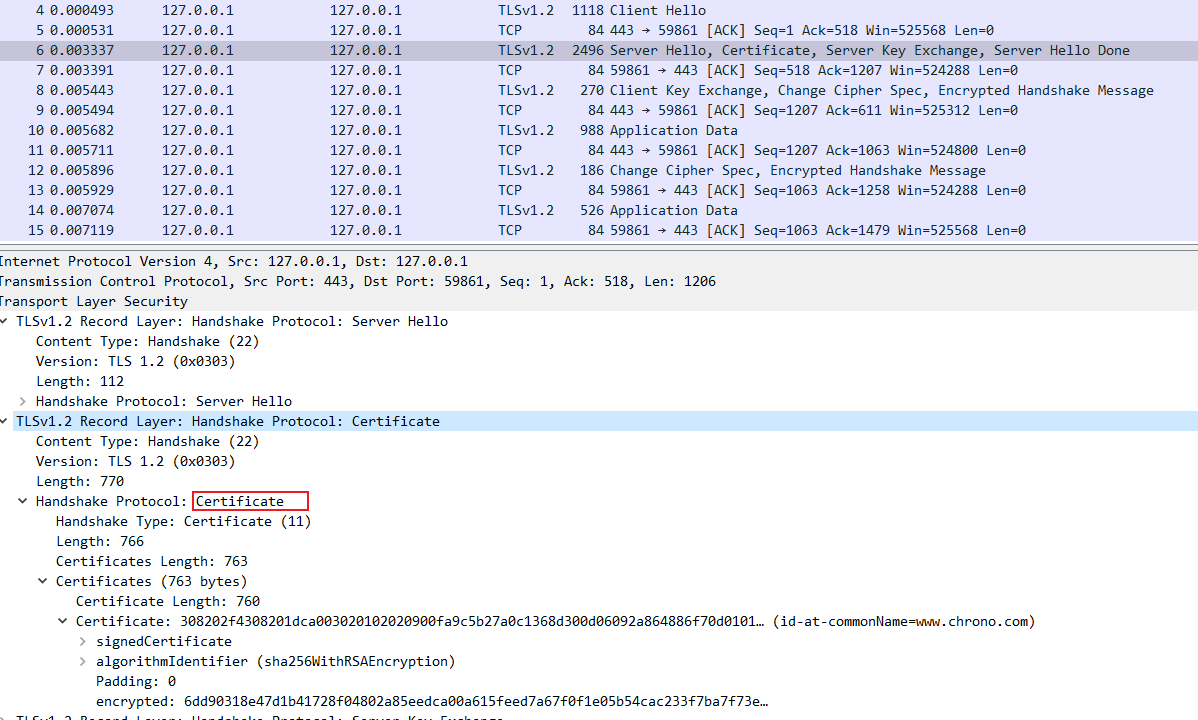Image resolution: width=1198 pixels, height=720 pixels.
Task: Expand the signedCertificate tree node
Action: (x=82, y=641)
